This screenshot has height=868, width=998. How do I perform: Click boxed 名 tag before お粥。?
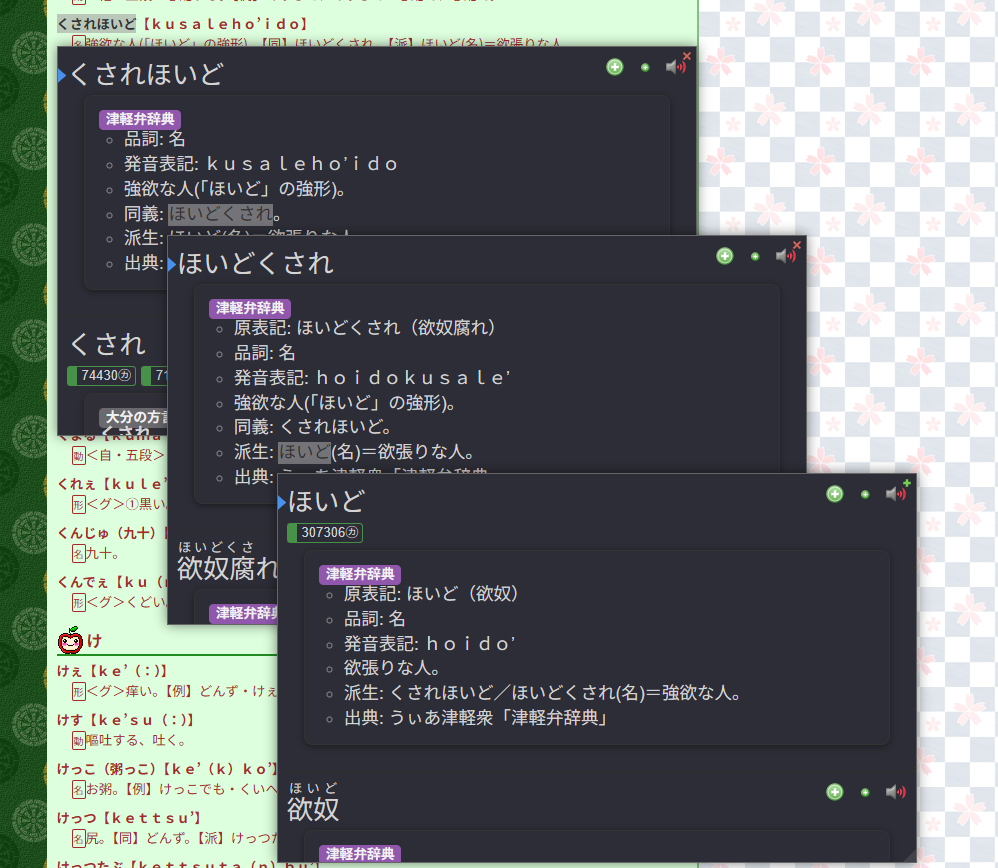click(78, 790)
